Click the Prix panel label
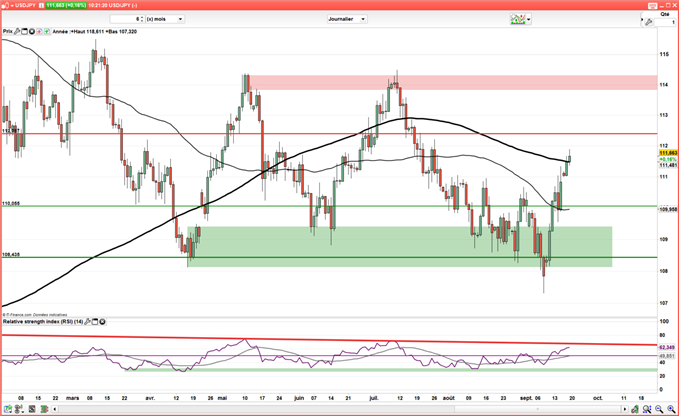 point(8,32)
